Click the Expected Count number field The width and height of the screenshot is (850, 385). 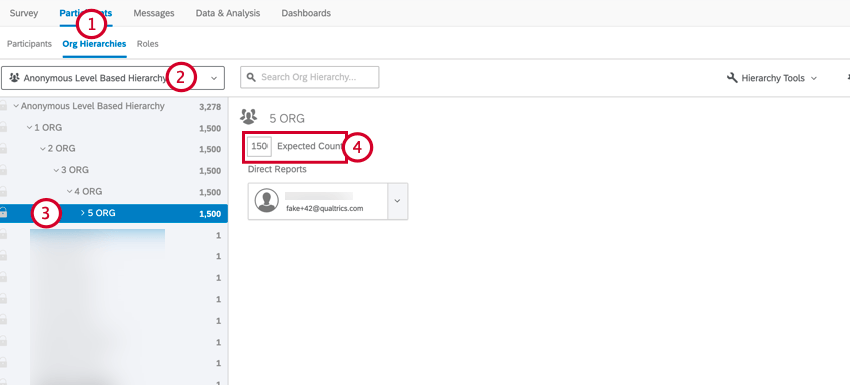pos(259,146)
